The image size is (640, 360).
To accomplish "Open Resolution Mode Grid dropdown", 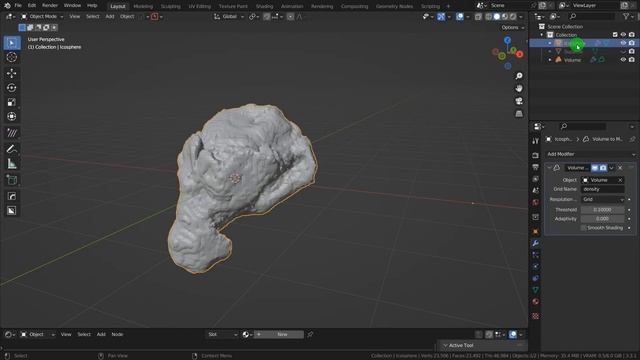I will 603,200.
